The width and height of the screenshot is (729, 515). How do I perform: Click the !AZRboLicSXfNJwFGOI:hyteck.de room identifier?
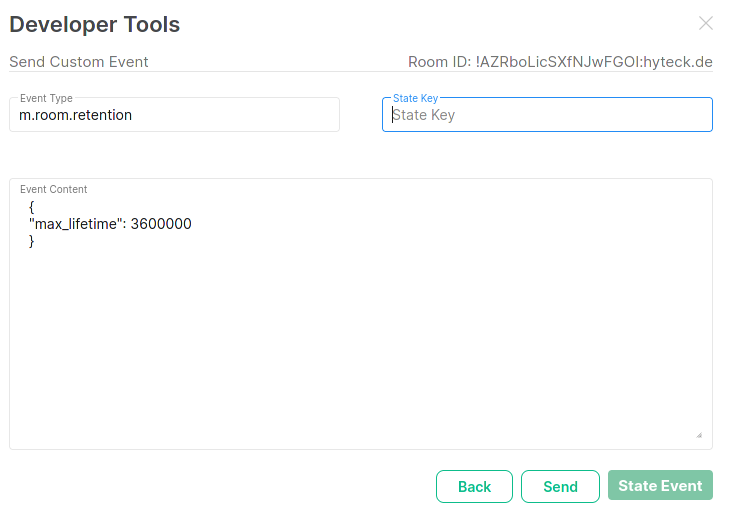click(594, 62)
